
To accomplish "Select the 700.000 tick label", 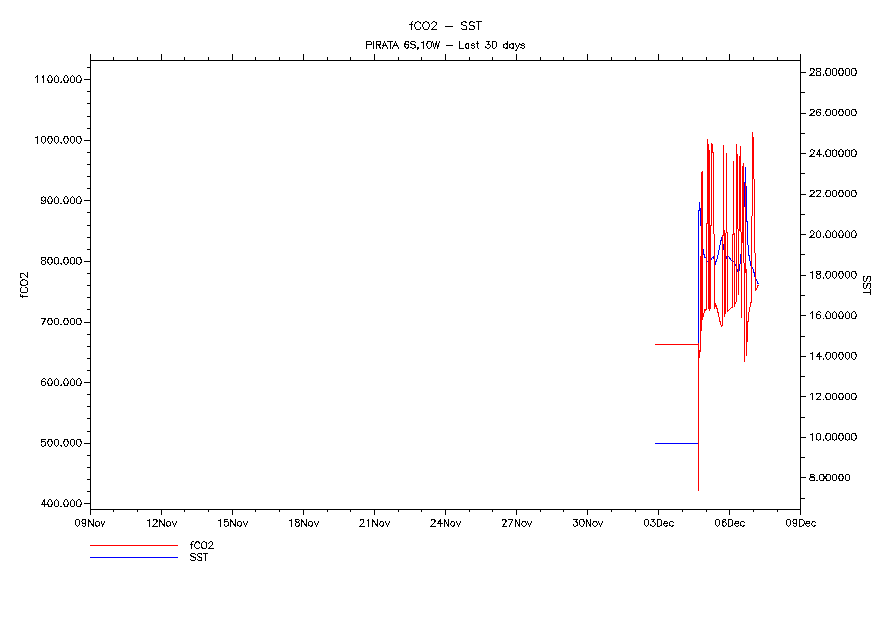I will (60, 322).
